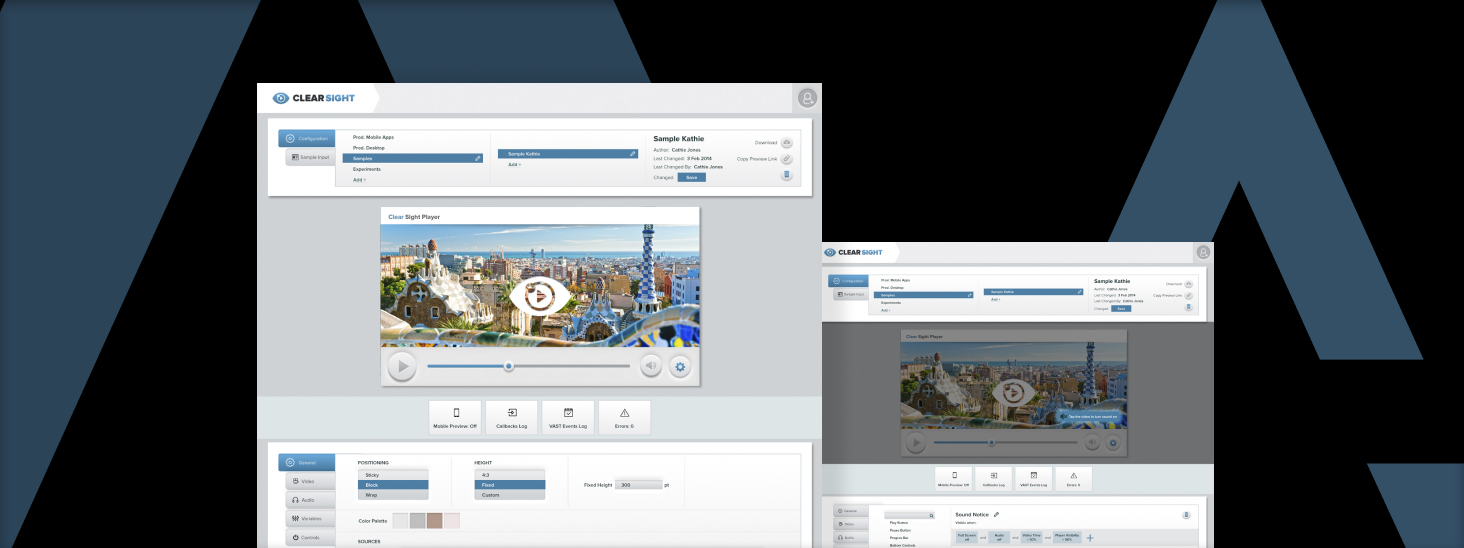Select Wrap positioning option
1464x548 pixels.
(x=393, y=494)
